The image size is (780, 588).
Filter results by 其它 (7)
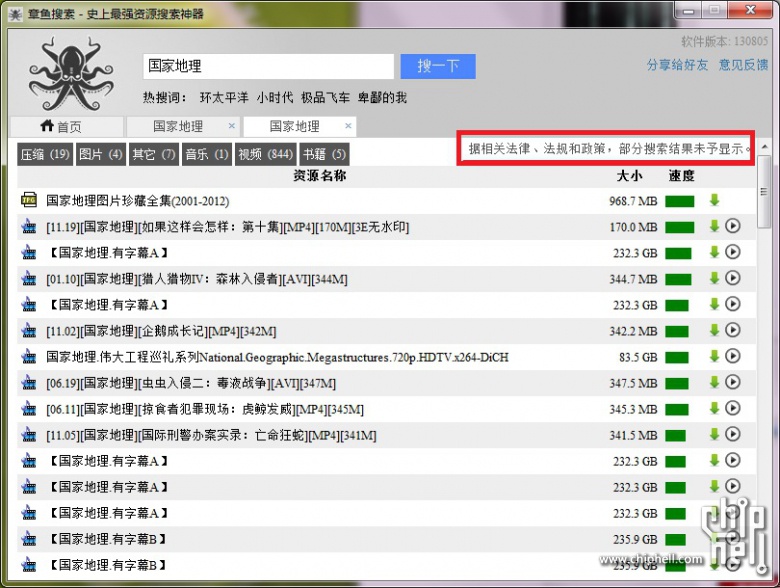click(154, 154)
